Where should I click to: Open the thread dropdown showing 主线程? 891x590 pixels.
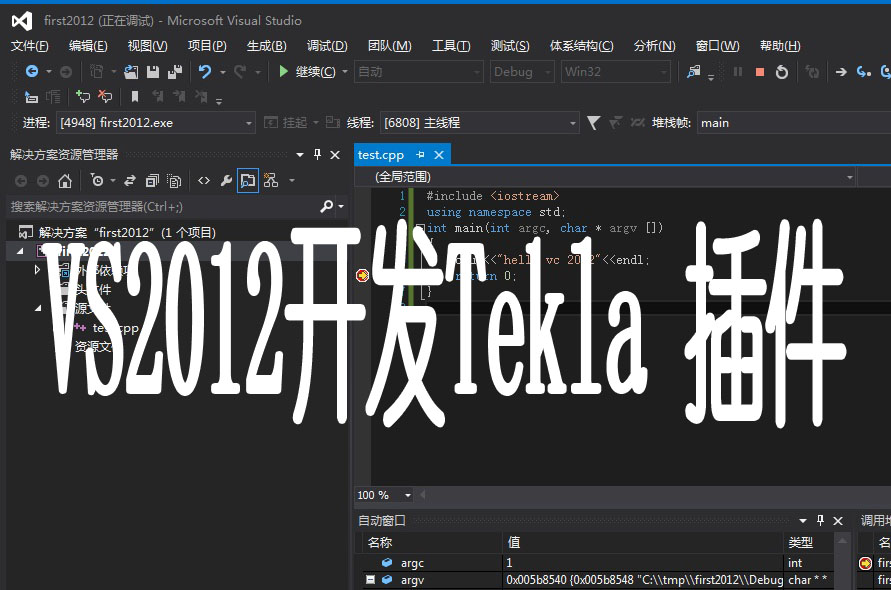480,123
